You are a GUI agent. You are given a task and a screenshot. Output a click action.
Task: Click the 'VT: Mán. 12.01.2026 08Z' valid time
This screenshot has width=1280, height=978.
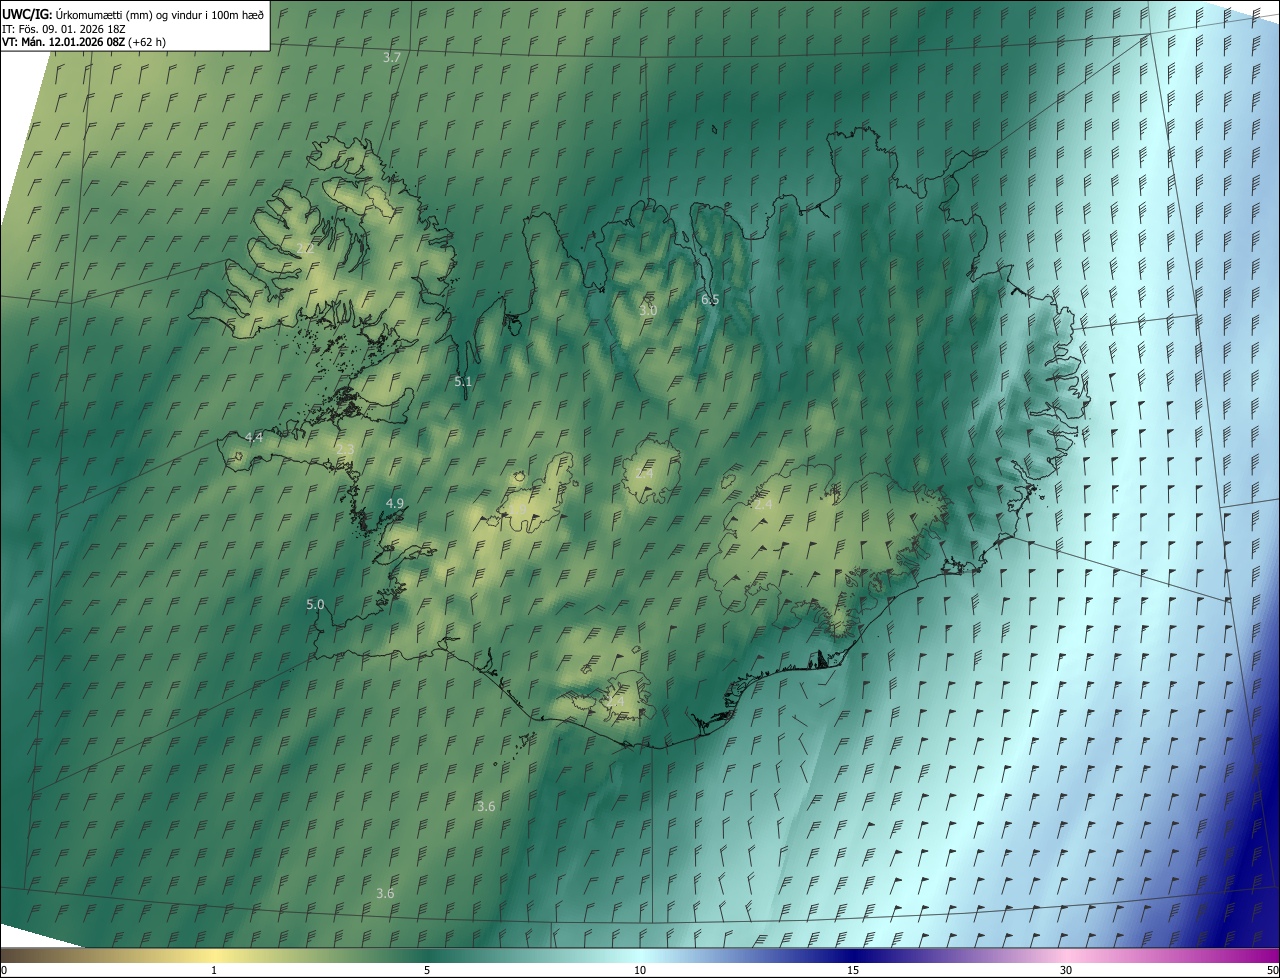[63, 42]
